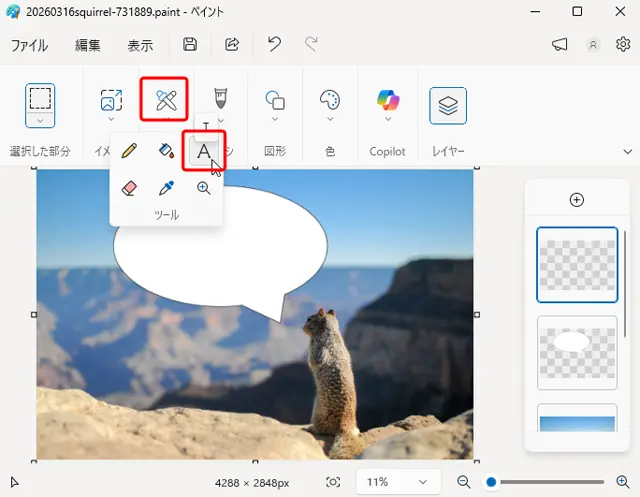Click the zoom out magnifier

click(x=464, y=482)
